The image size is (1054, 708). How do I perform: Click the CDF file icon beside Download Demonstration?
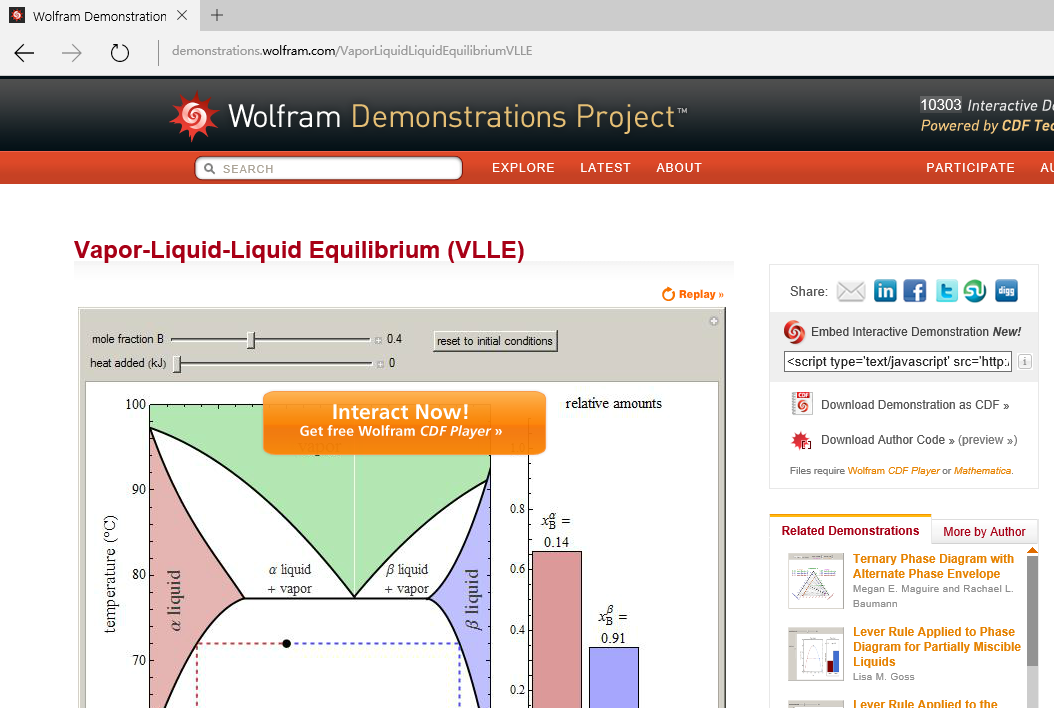coord(802,403)
